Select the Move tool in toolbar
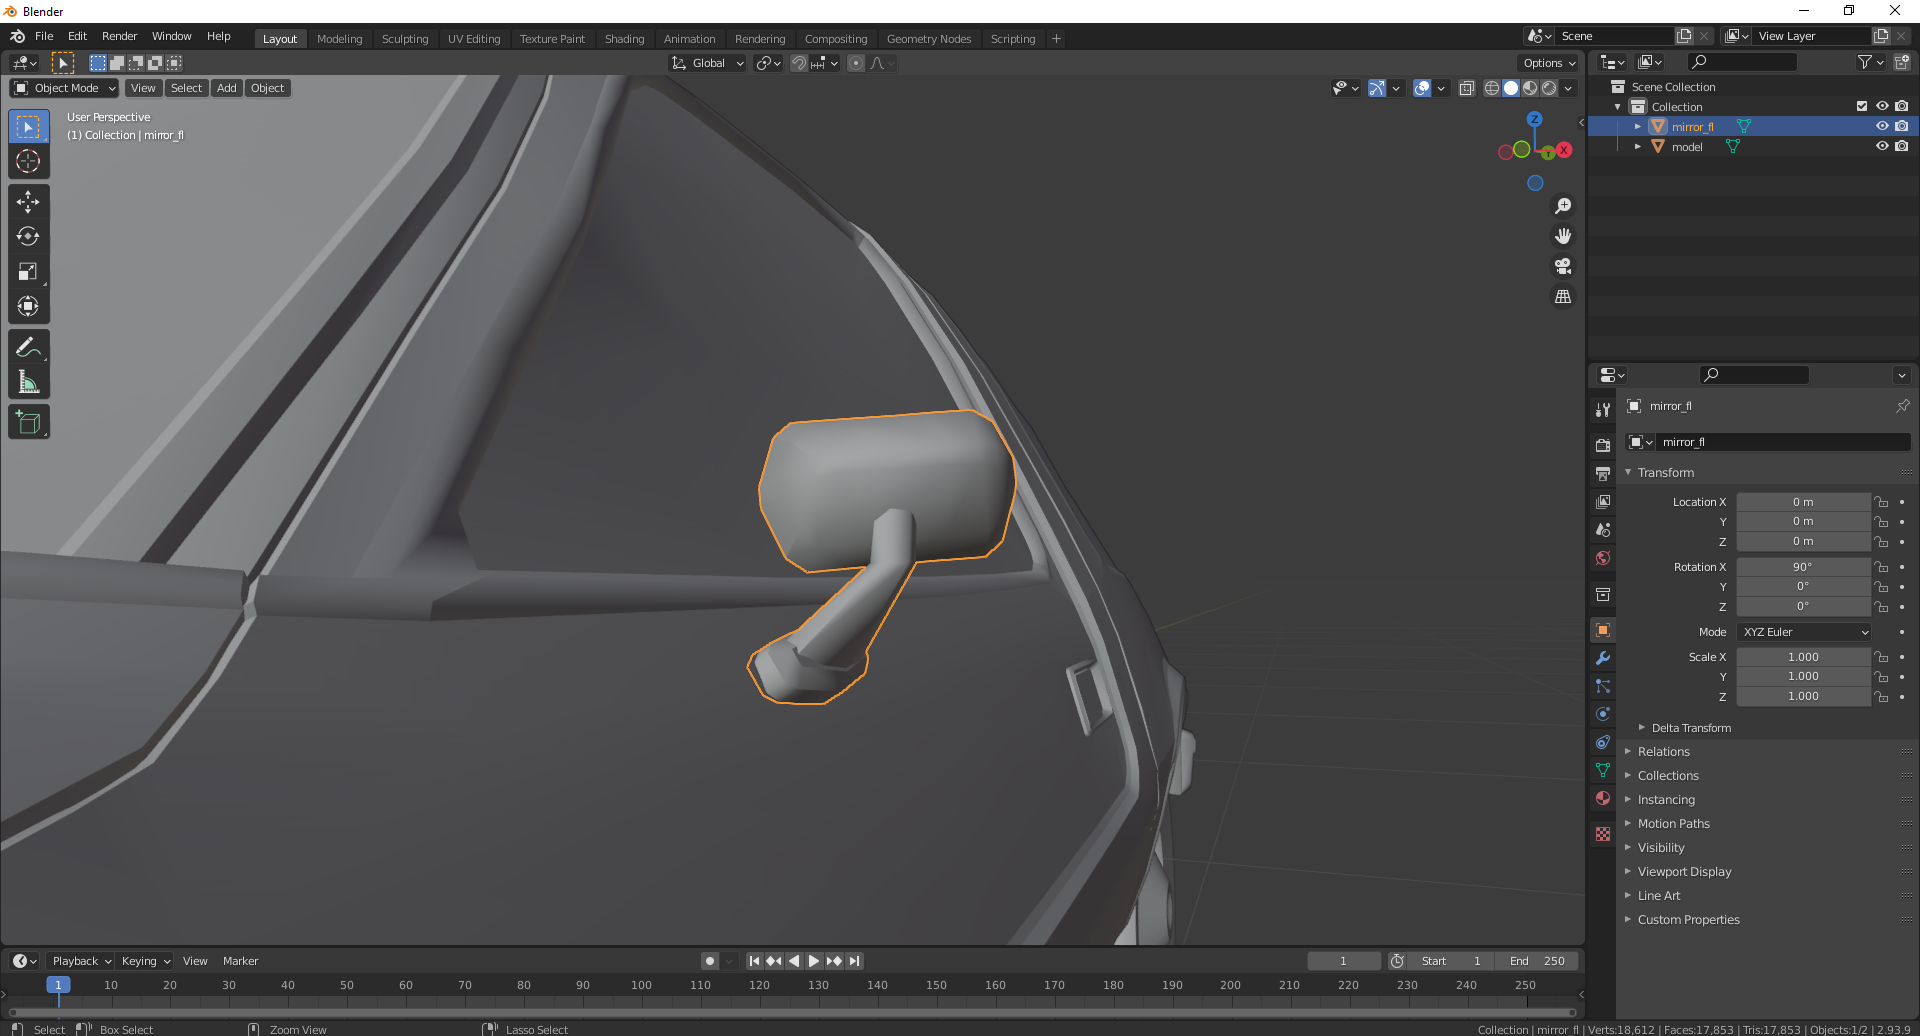This screenshot has width=1920, height=1036. click(28, 202)
